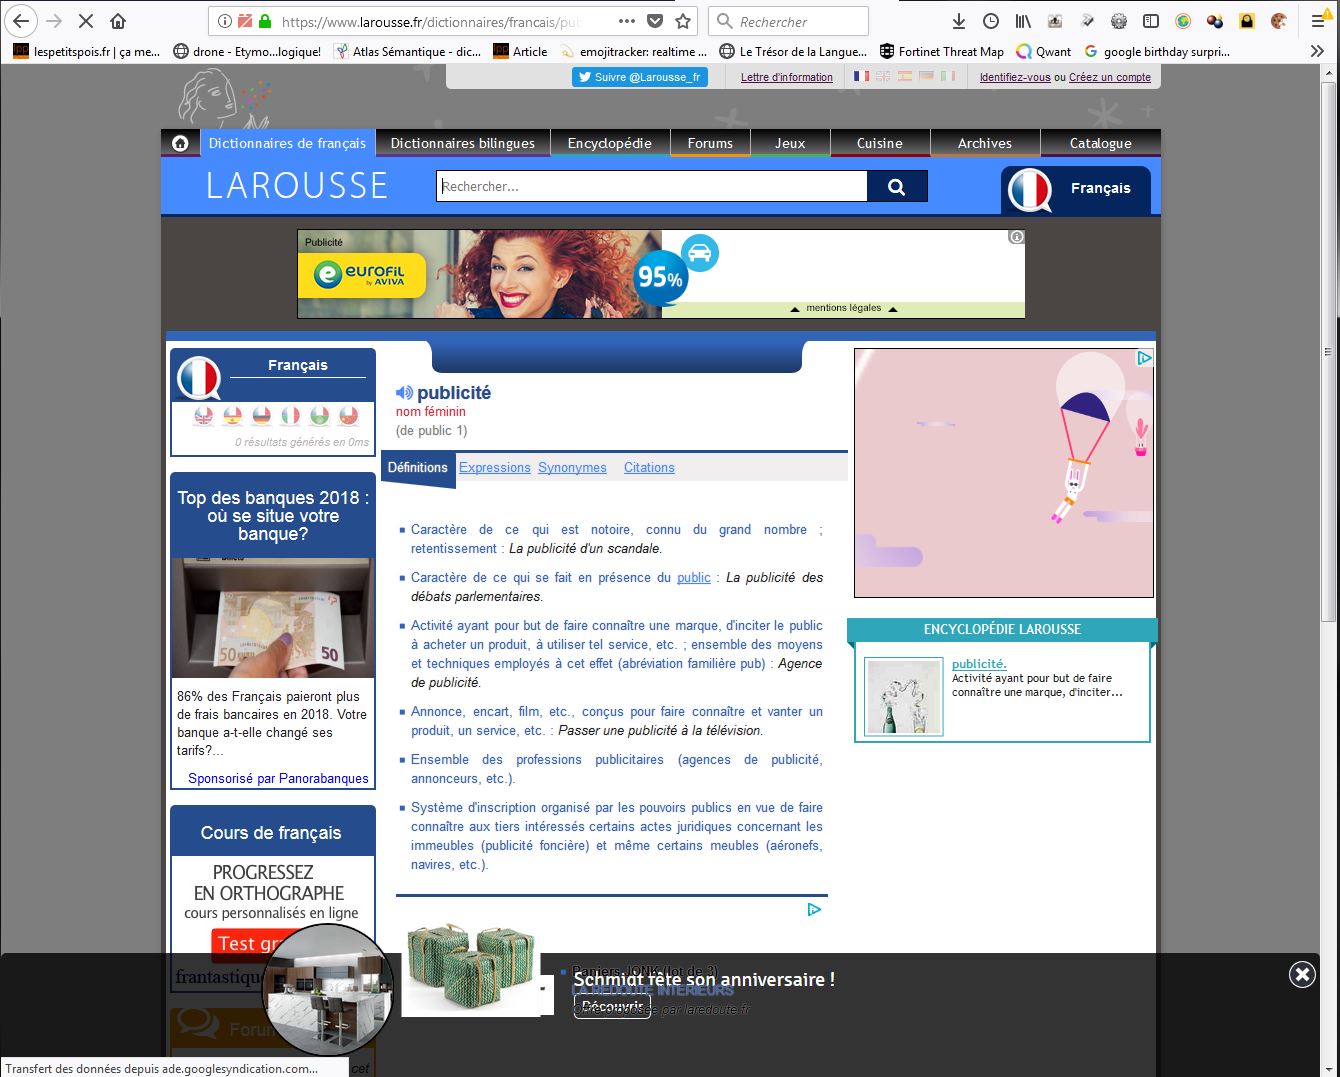The image size is (1340, 1077).
Task: Click into the Larousse Rechercher search field
Action: [x=651, y=186]
